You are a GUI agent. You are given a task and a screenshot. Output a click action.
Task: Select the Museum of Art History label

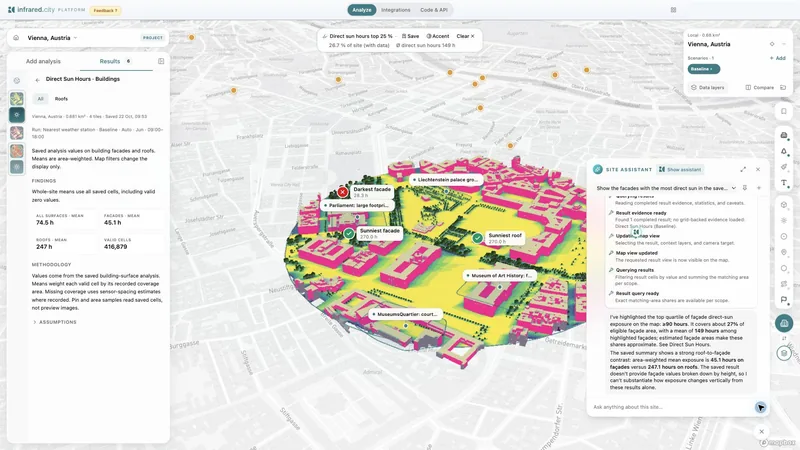499,276
